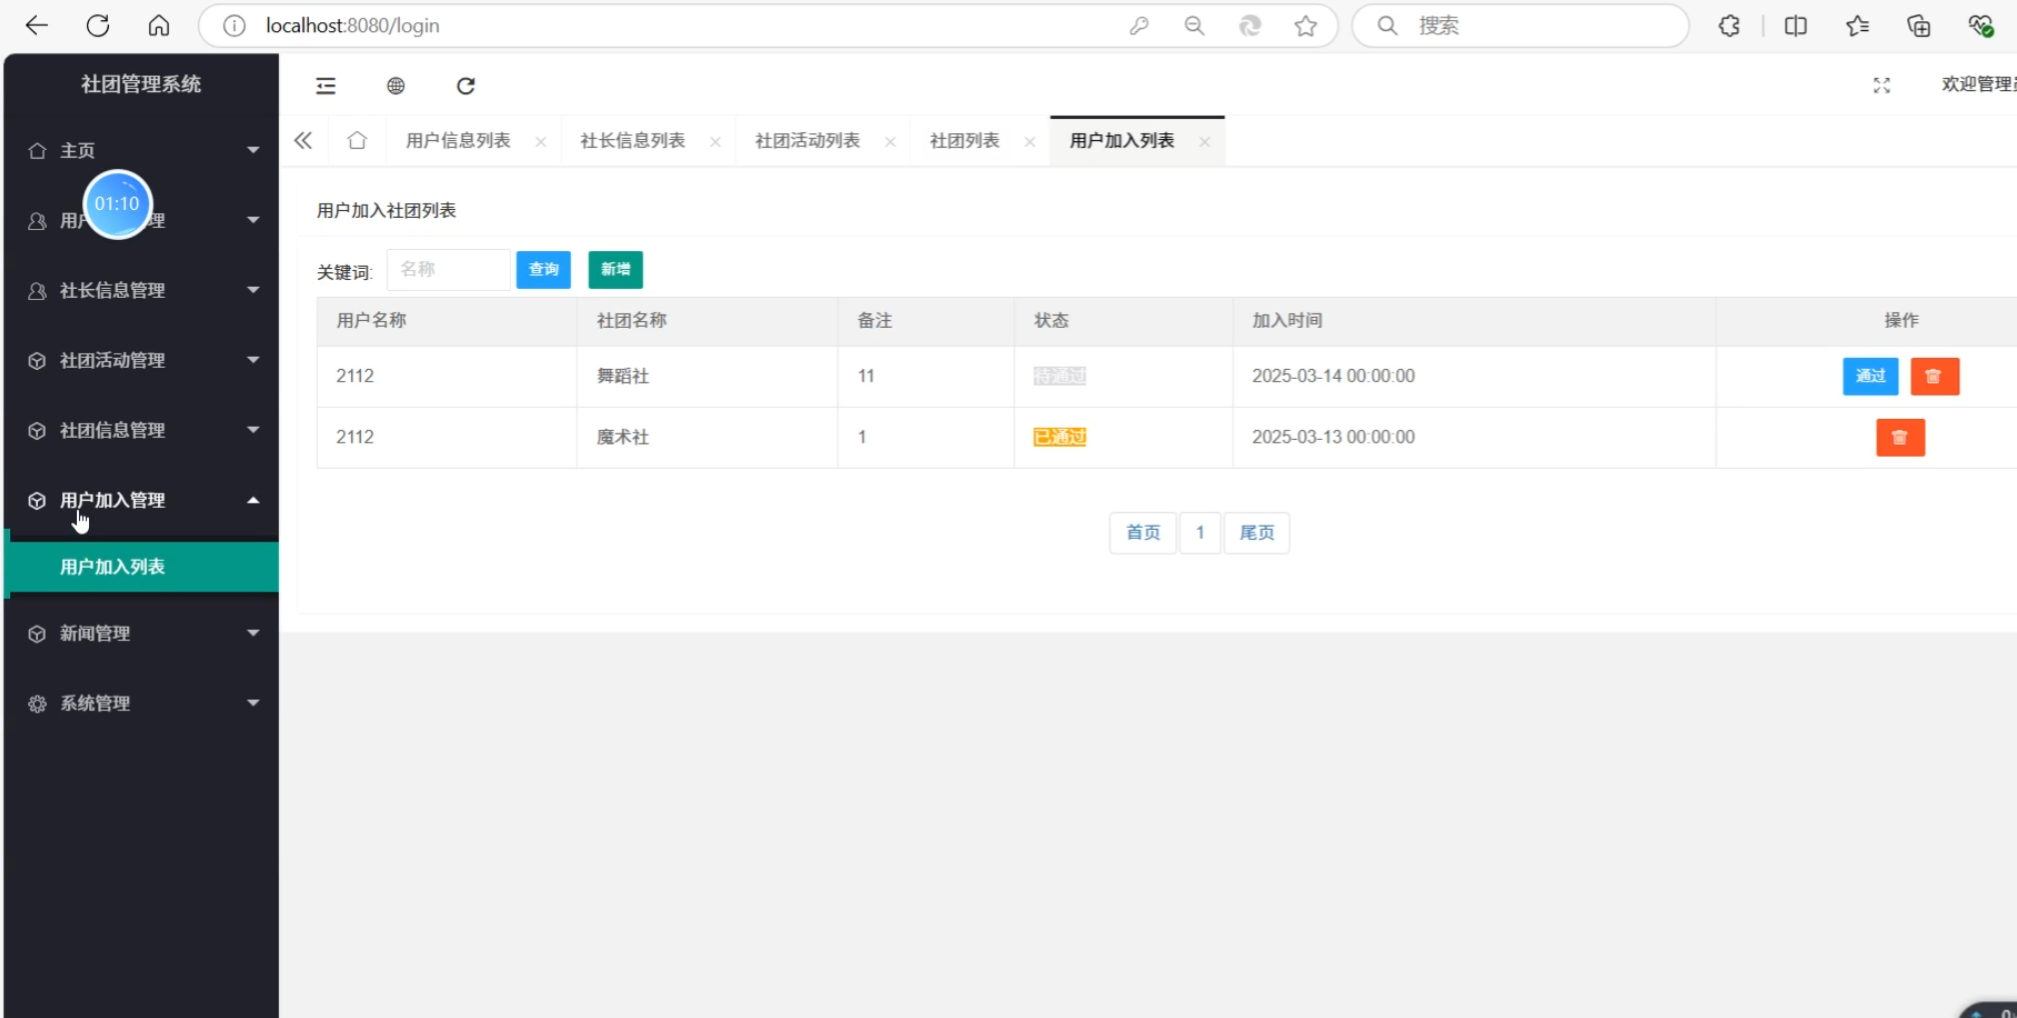
Task: Click the 查询 search button
Action: coord(543,270)
